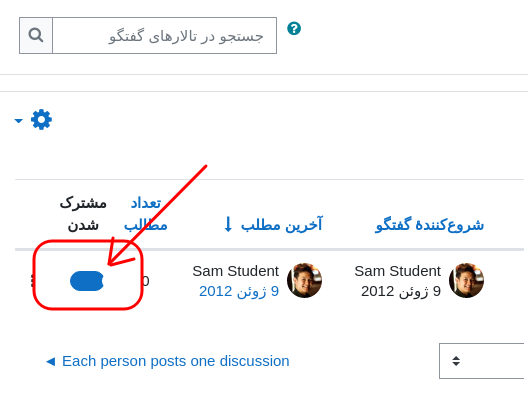Click the magnifier search button
The image size is (528, 399).
[36, 35]
